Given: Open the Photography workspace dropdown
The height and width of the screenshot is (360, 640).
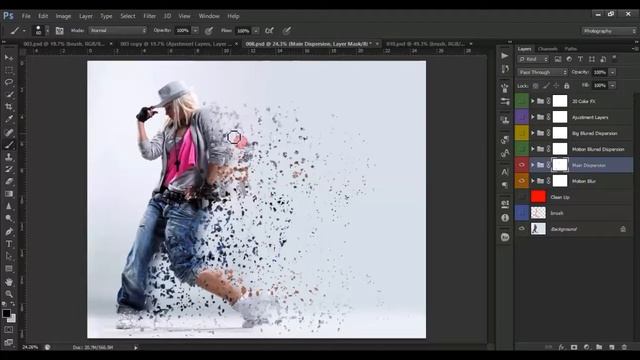Looking at the screenshot, I should point(609,31).
